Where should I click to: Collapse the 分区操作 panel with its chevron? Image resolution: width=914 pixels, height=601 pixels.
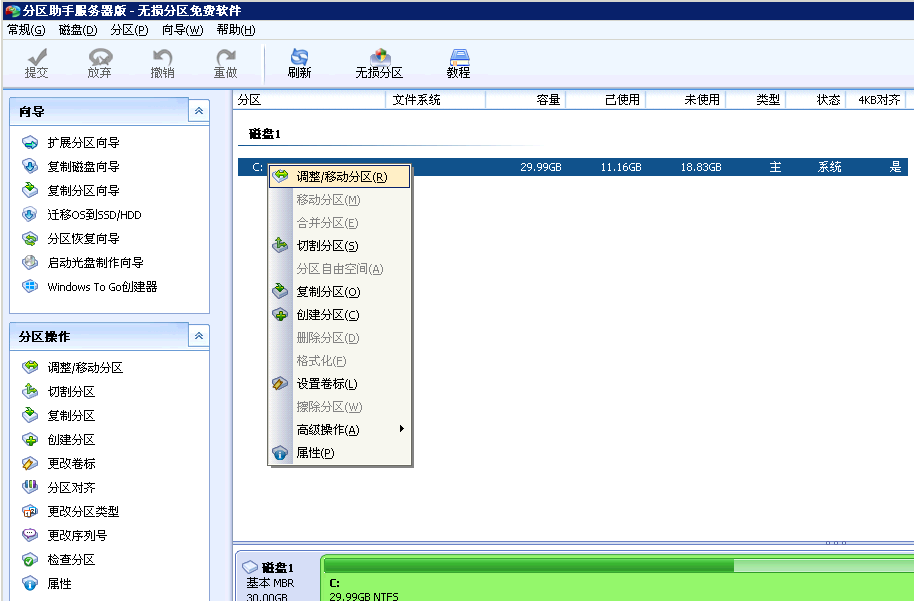199,336
